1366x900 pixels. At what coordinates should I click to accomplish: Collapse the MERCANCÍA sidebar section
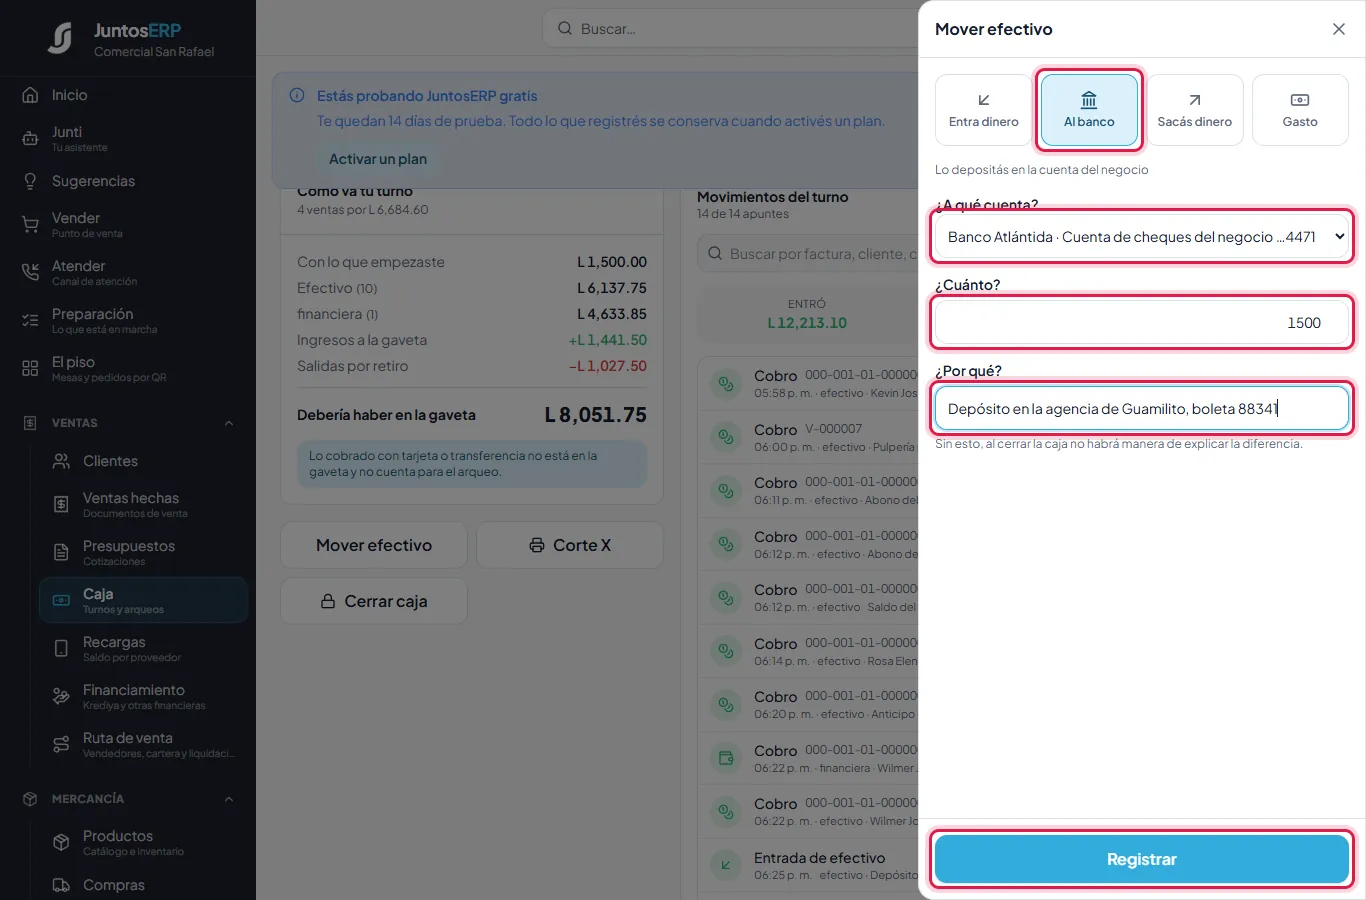[229, 799]
